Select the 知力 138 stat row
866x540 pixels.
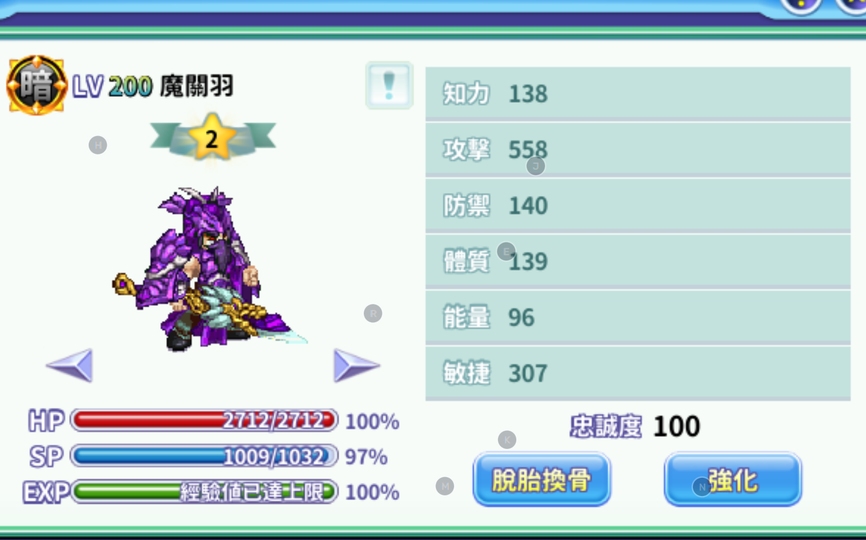[x=638, y=93]
